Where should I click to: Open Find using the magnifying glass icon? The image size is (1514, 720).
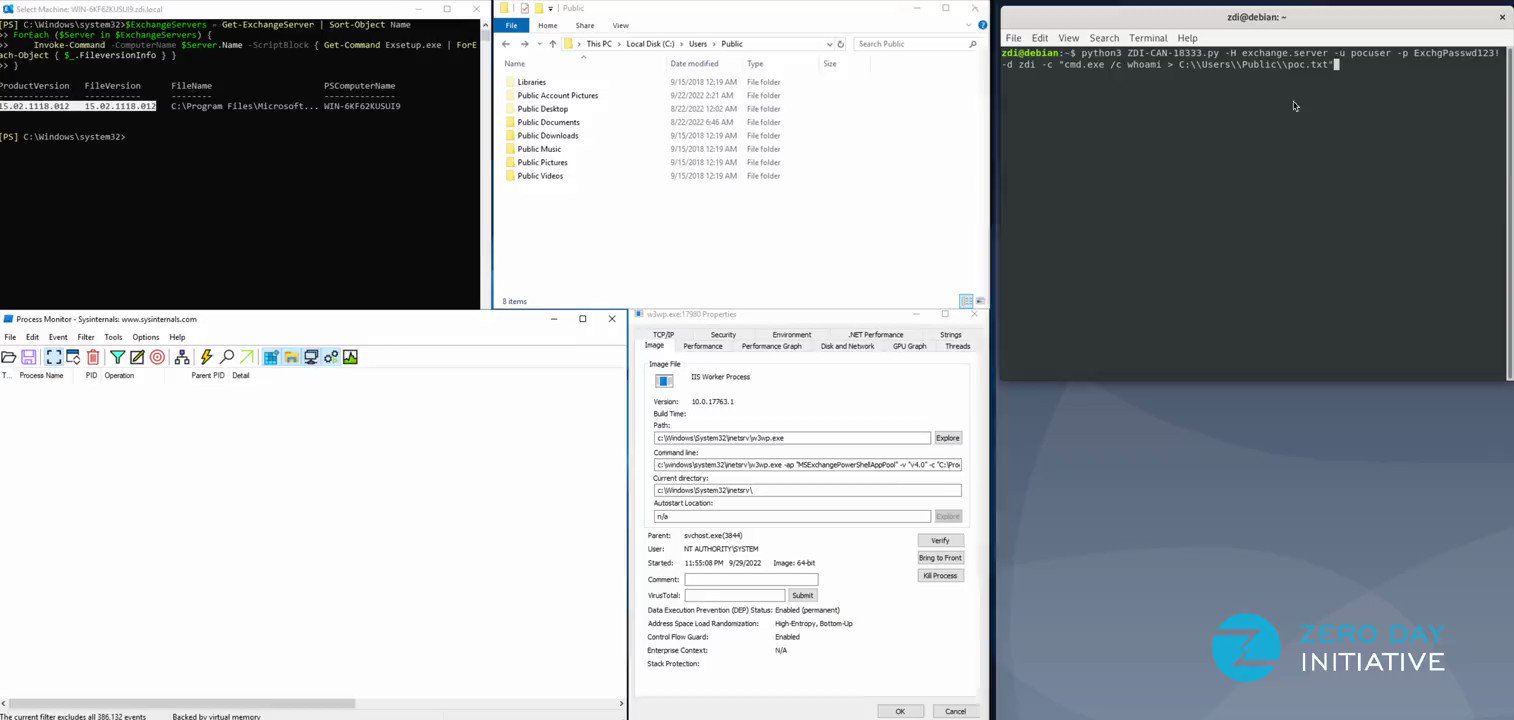tap(227, 357)
